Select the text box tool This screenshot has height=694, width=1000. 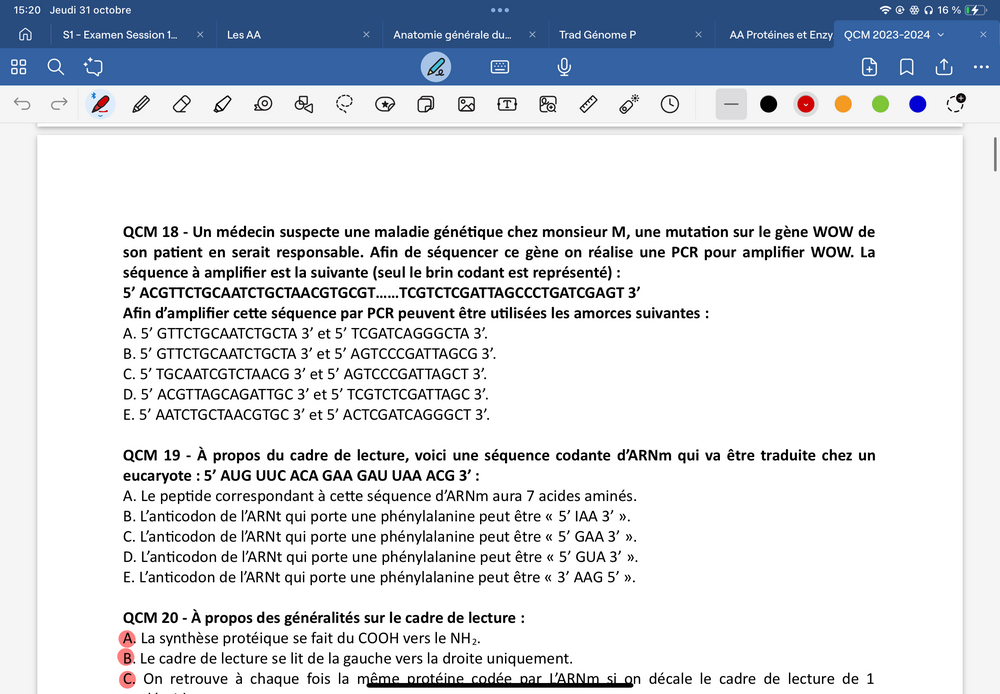coord(507,104)
